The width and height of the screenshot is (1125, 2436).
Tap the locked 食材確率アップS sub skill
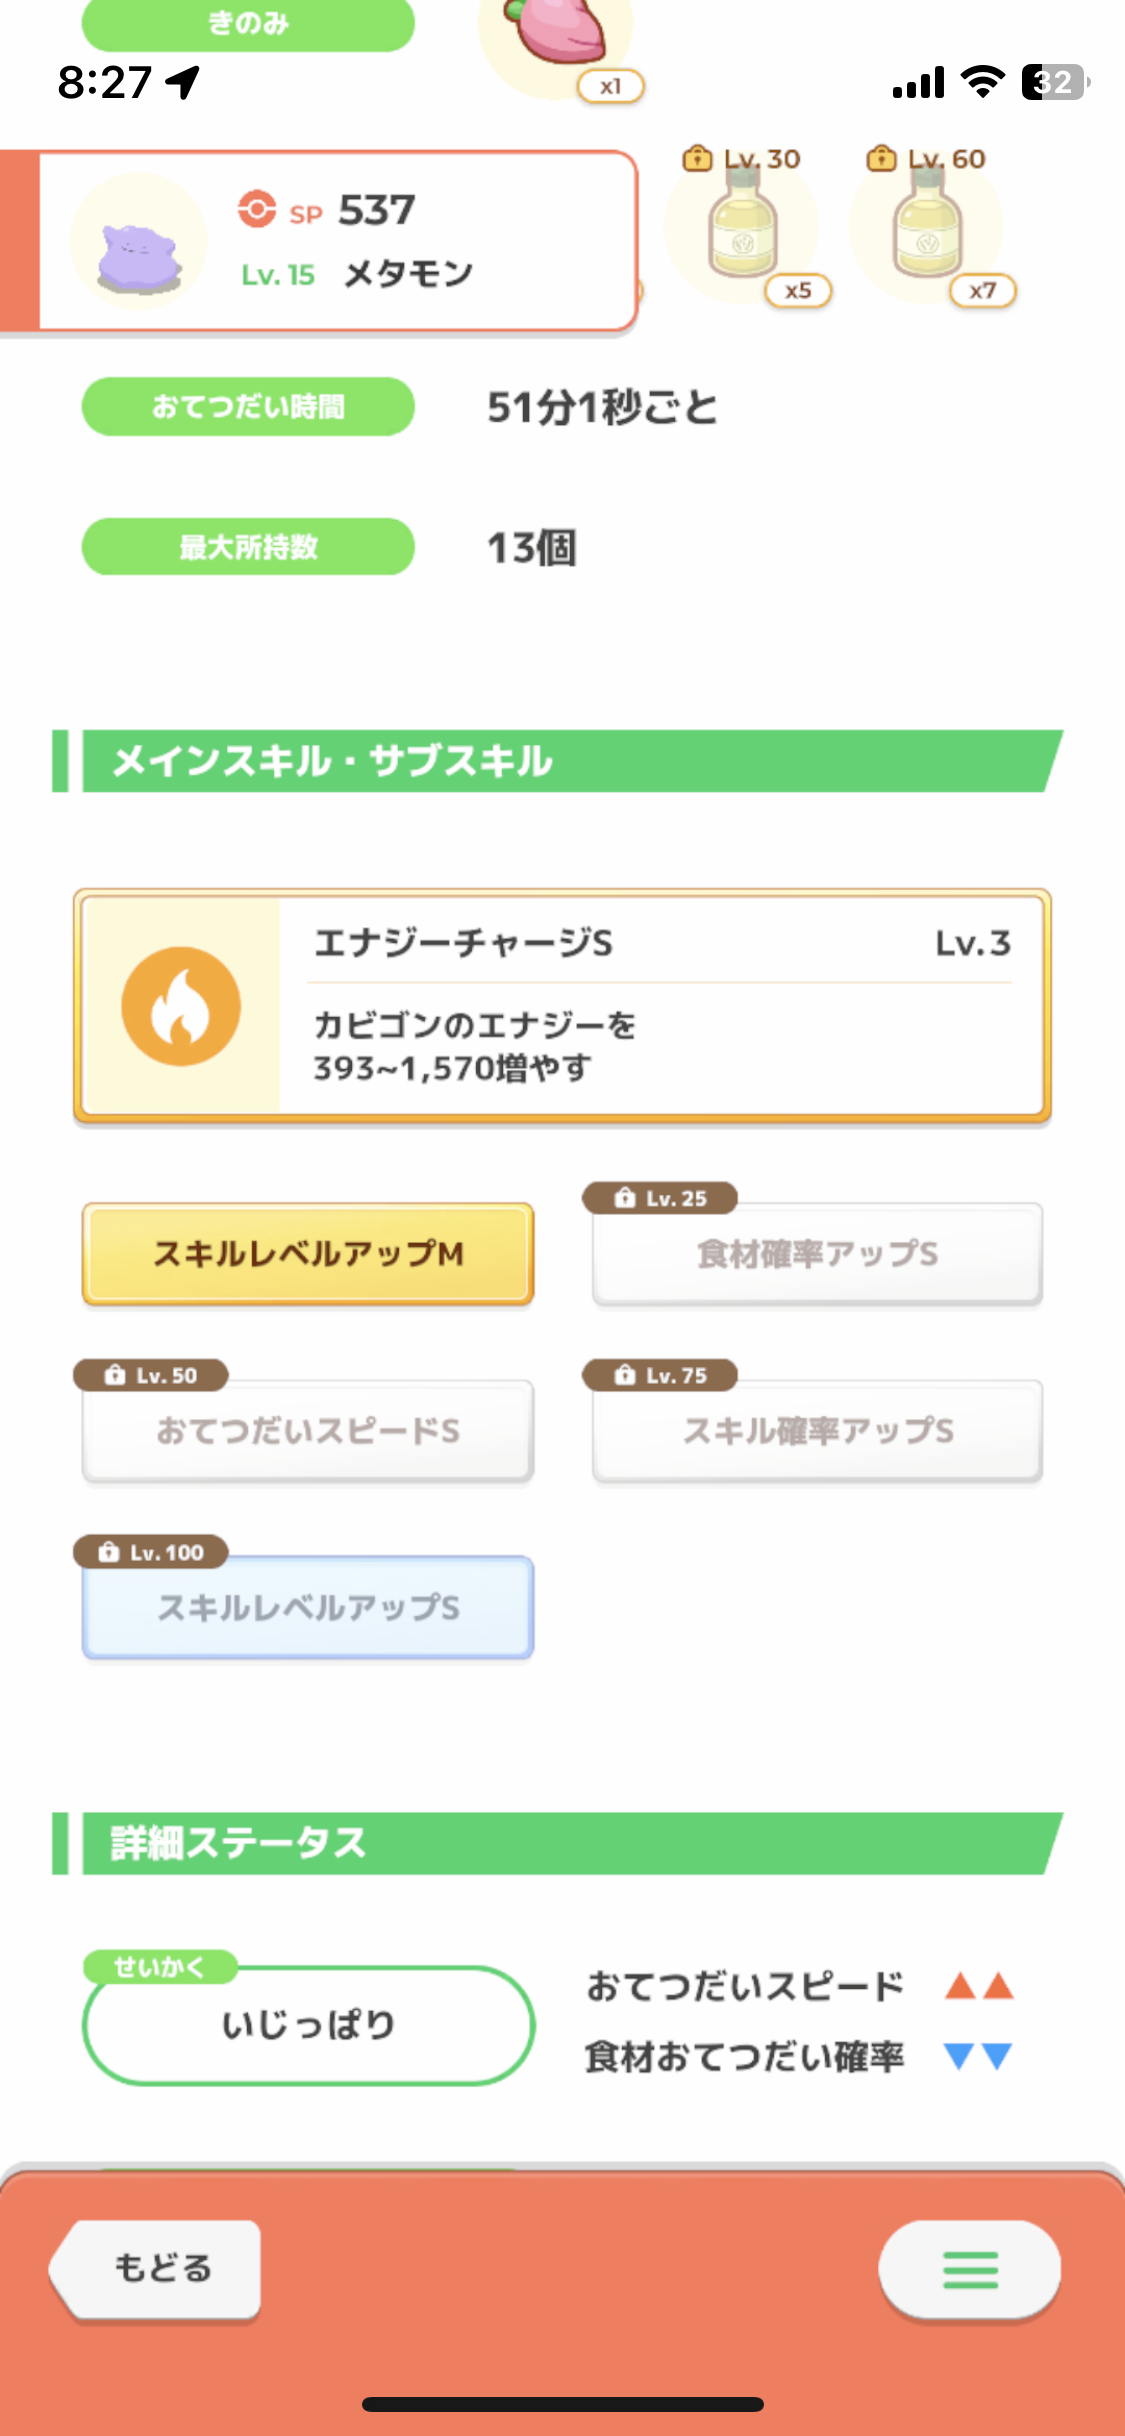[x=818, y=1254]
